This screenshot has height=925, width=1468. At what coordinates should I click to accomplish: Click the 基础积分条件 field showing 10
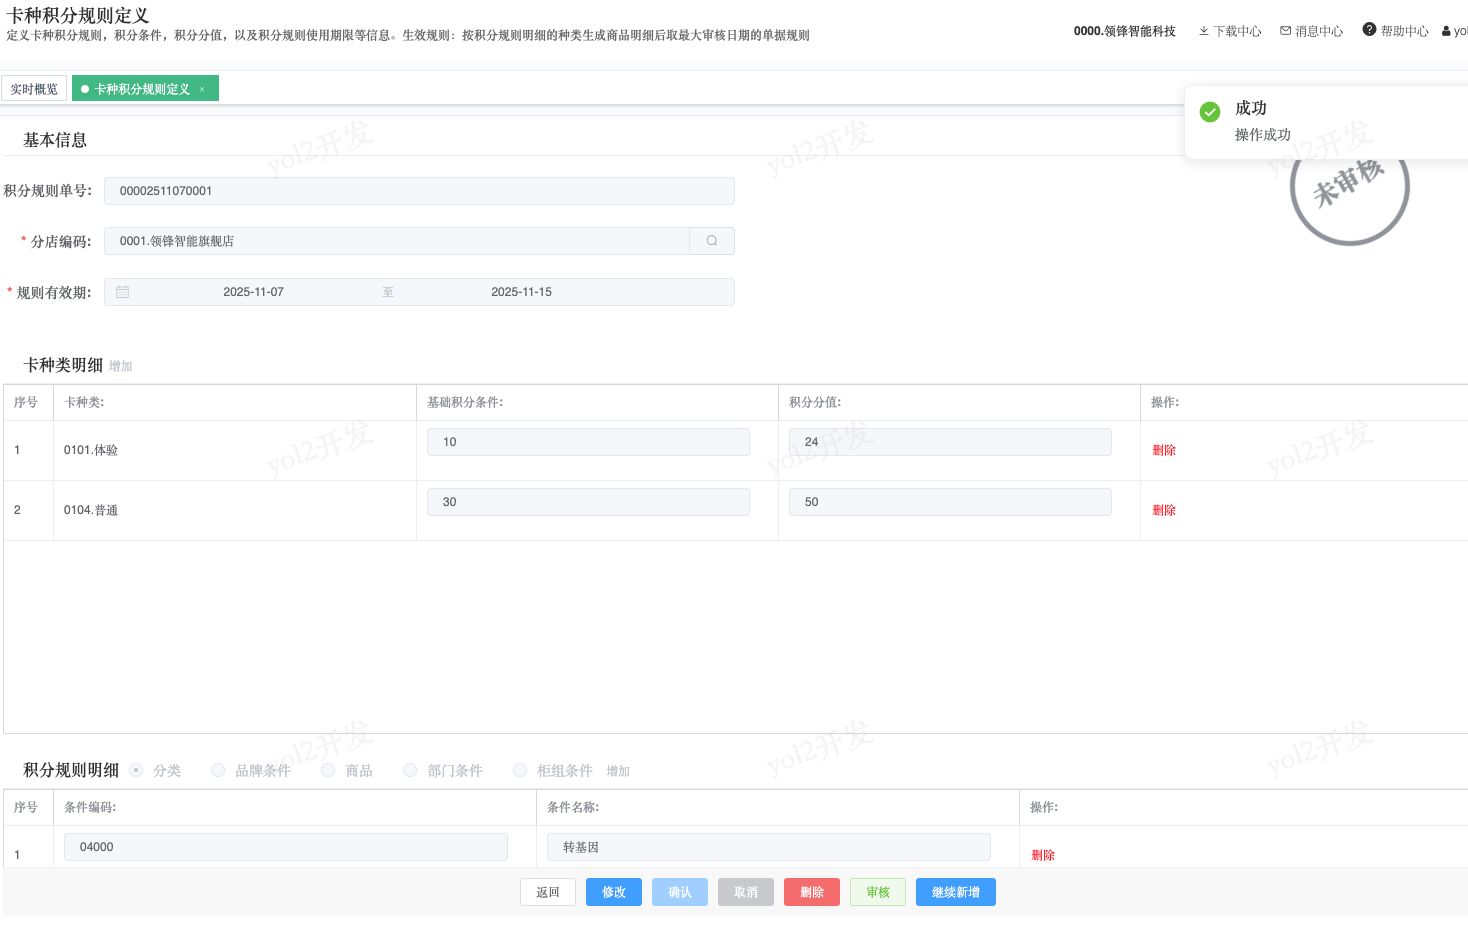588,442
